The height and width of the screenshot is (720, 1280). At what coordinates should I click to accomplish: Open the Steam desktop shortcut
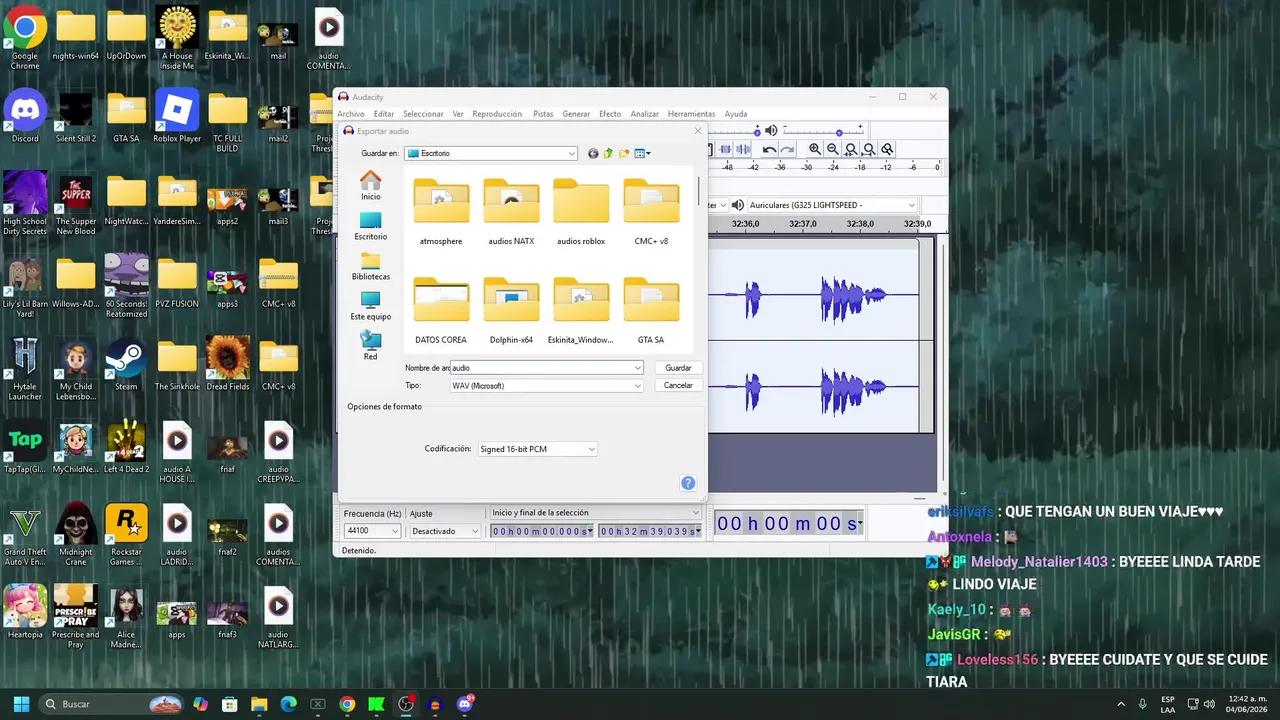pyautogui.click(x=126, y=364)
